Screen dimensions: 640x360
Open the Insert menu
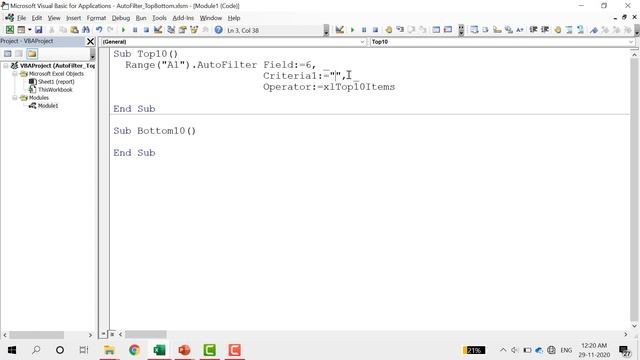(x=73, y=18)
